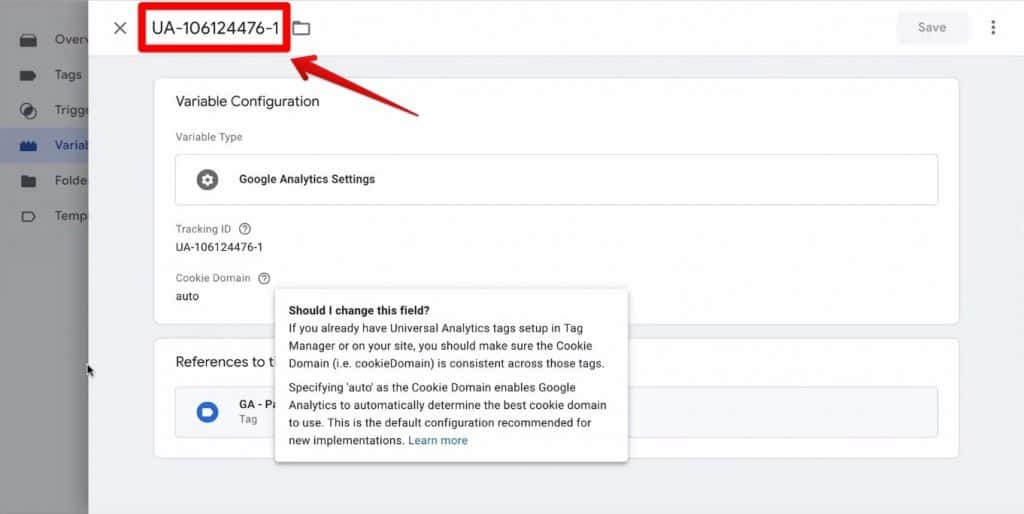Image resolution: width=1024 pixels, height=514 pixels.
Task: Click the blue GA tag icon
Action: click(x=207, y=412)
